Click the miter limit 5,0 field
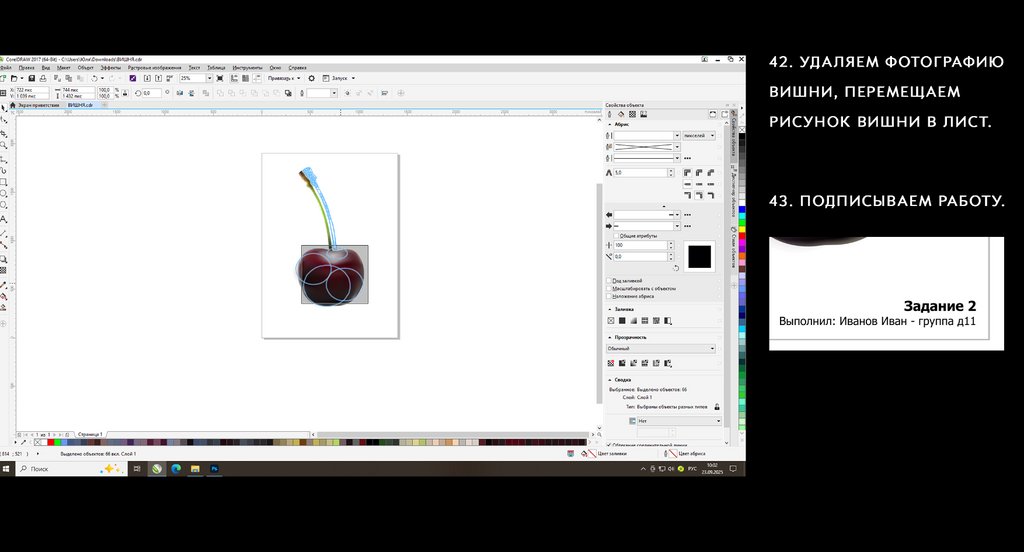 [x=640, y=172]
